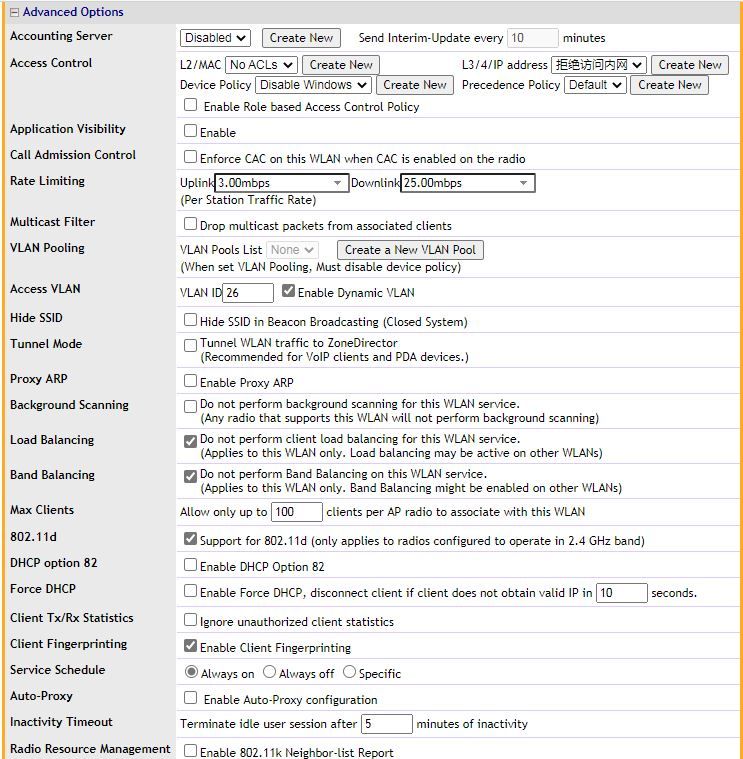Click Create a New VLAN Pool button
Screen dimensions: 743x759
(409, 250)
